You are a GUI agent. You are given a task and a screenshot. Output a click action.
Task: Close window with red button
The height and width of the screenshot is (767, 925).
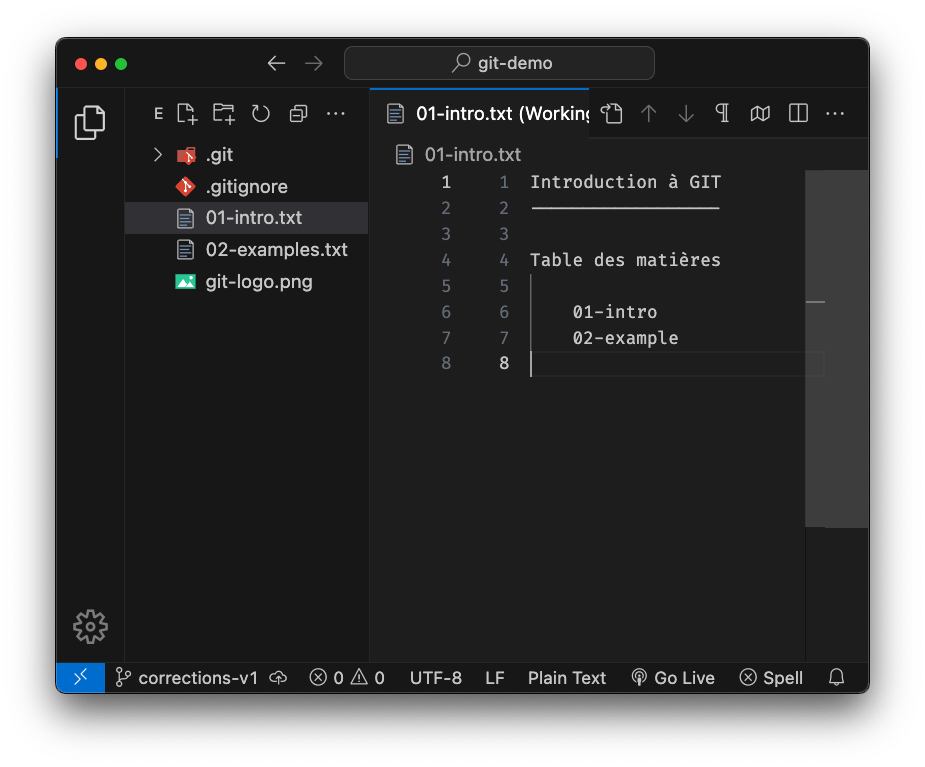point(81,64)
